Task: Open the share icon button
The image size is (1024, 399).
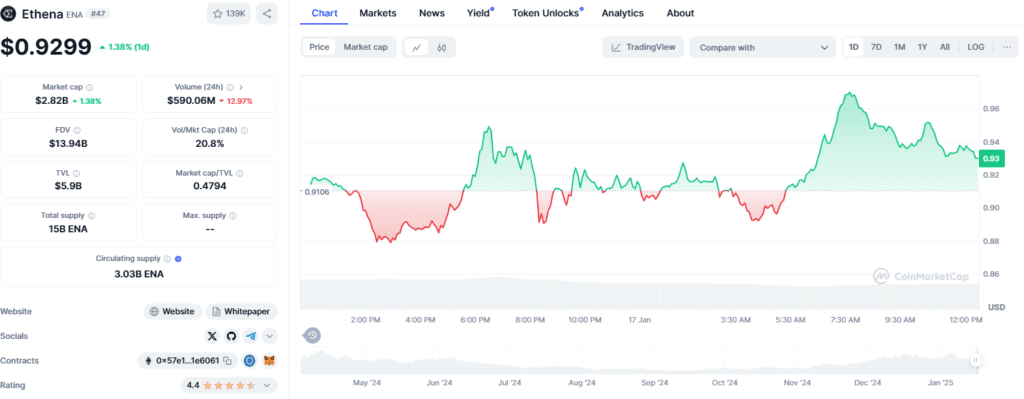Action: tap(266, 14)
